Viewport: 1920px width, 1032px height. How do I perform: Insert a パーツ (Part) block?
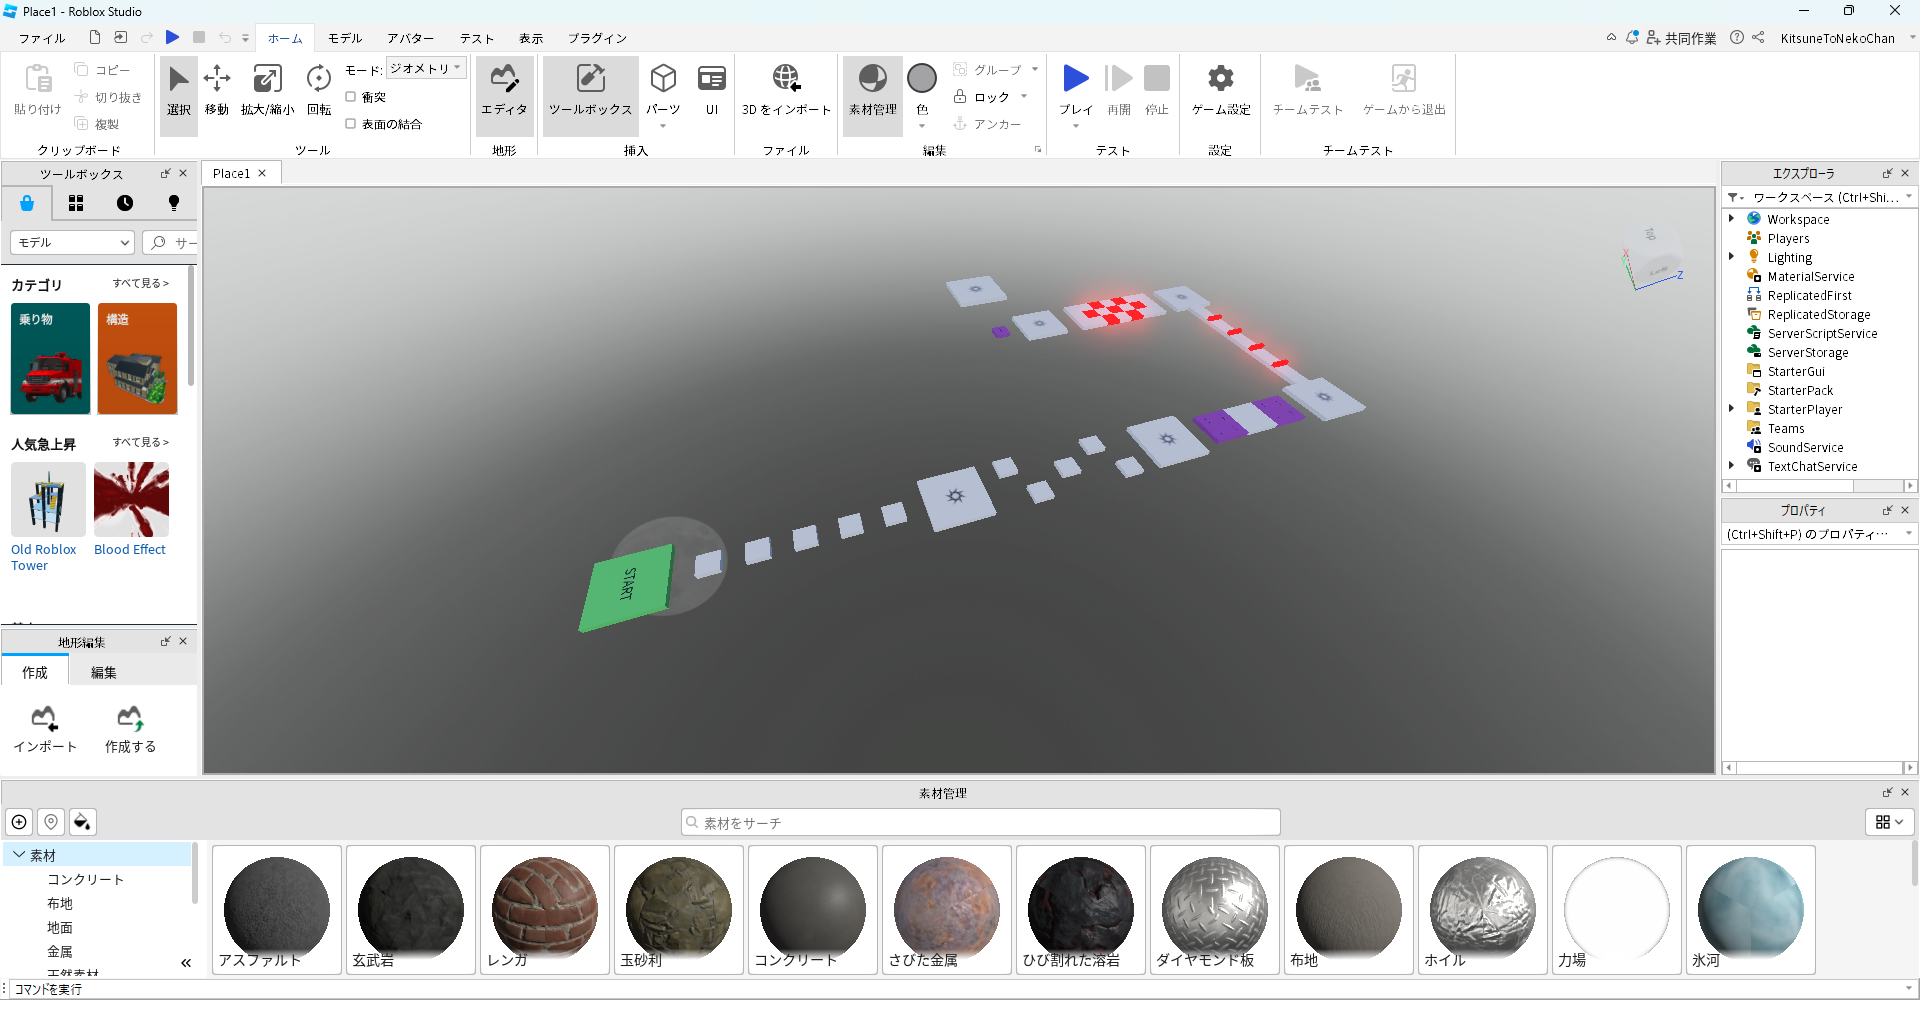(663, 90)
